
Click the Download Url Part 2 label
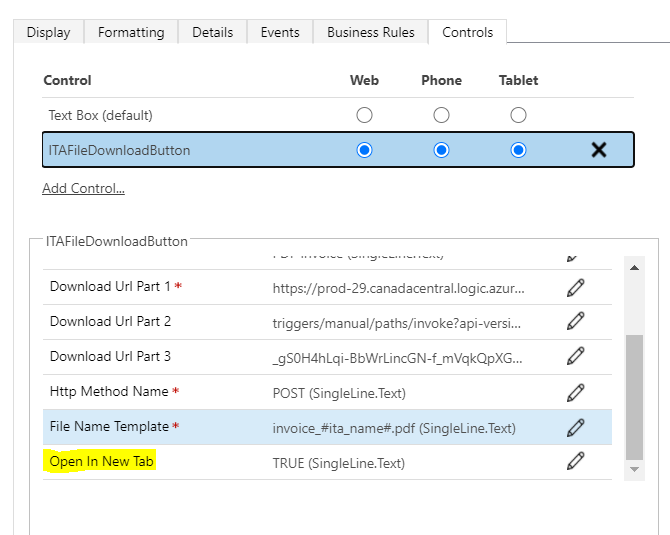coord(110,321)
